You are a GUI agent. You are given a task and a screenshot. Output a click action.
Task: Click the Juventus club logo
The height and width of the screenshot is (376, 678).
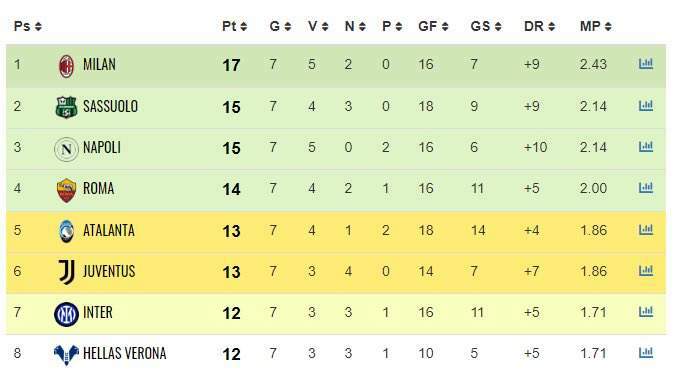pyautogui.click(x=67, y=272)
